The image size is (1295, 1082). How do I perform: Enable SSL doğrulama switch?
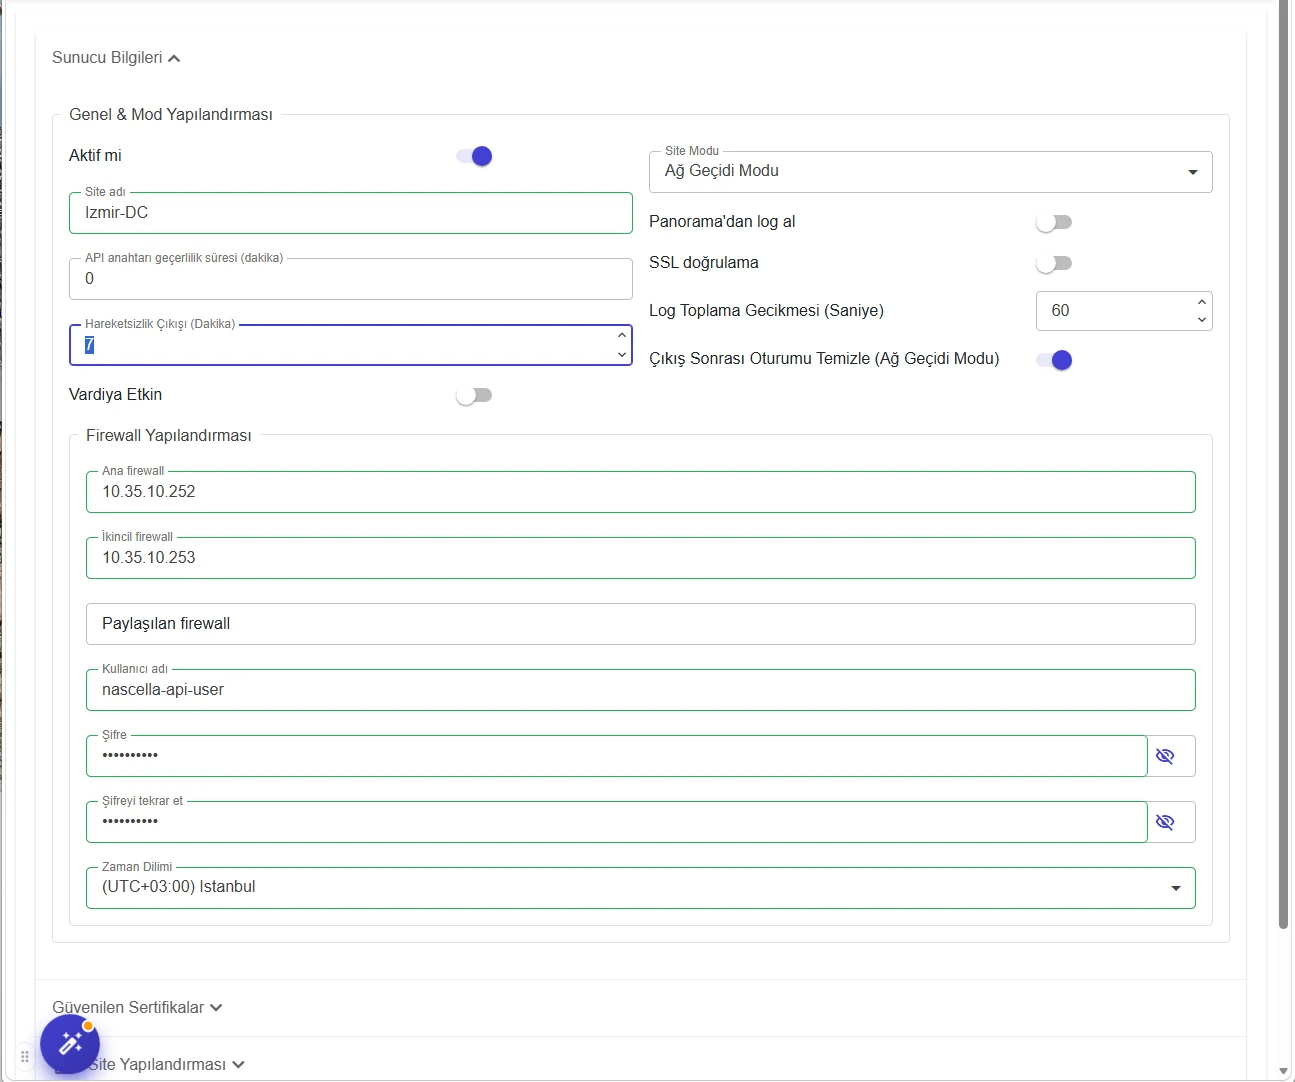point(1054,263)
